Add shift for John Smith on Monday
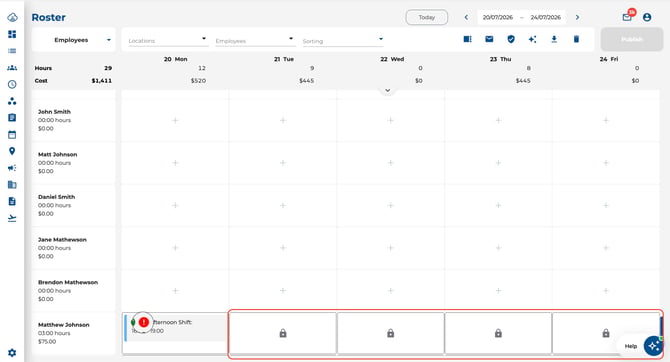670x362 pixels. (x=175, y=121)
